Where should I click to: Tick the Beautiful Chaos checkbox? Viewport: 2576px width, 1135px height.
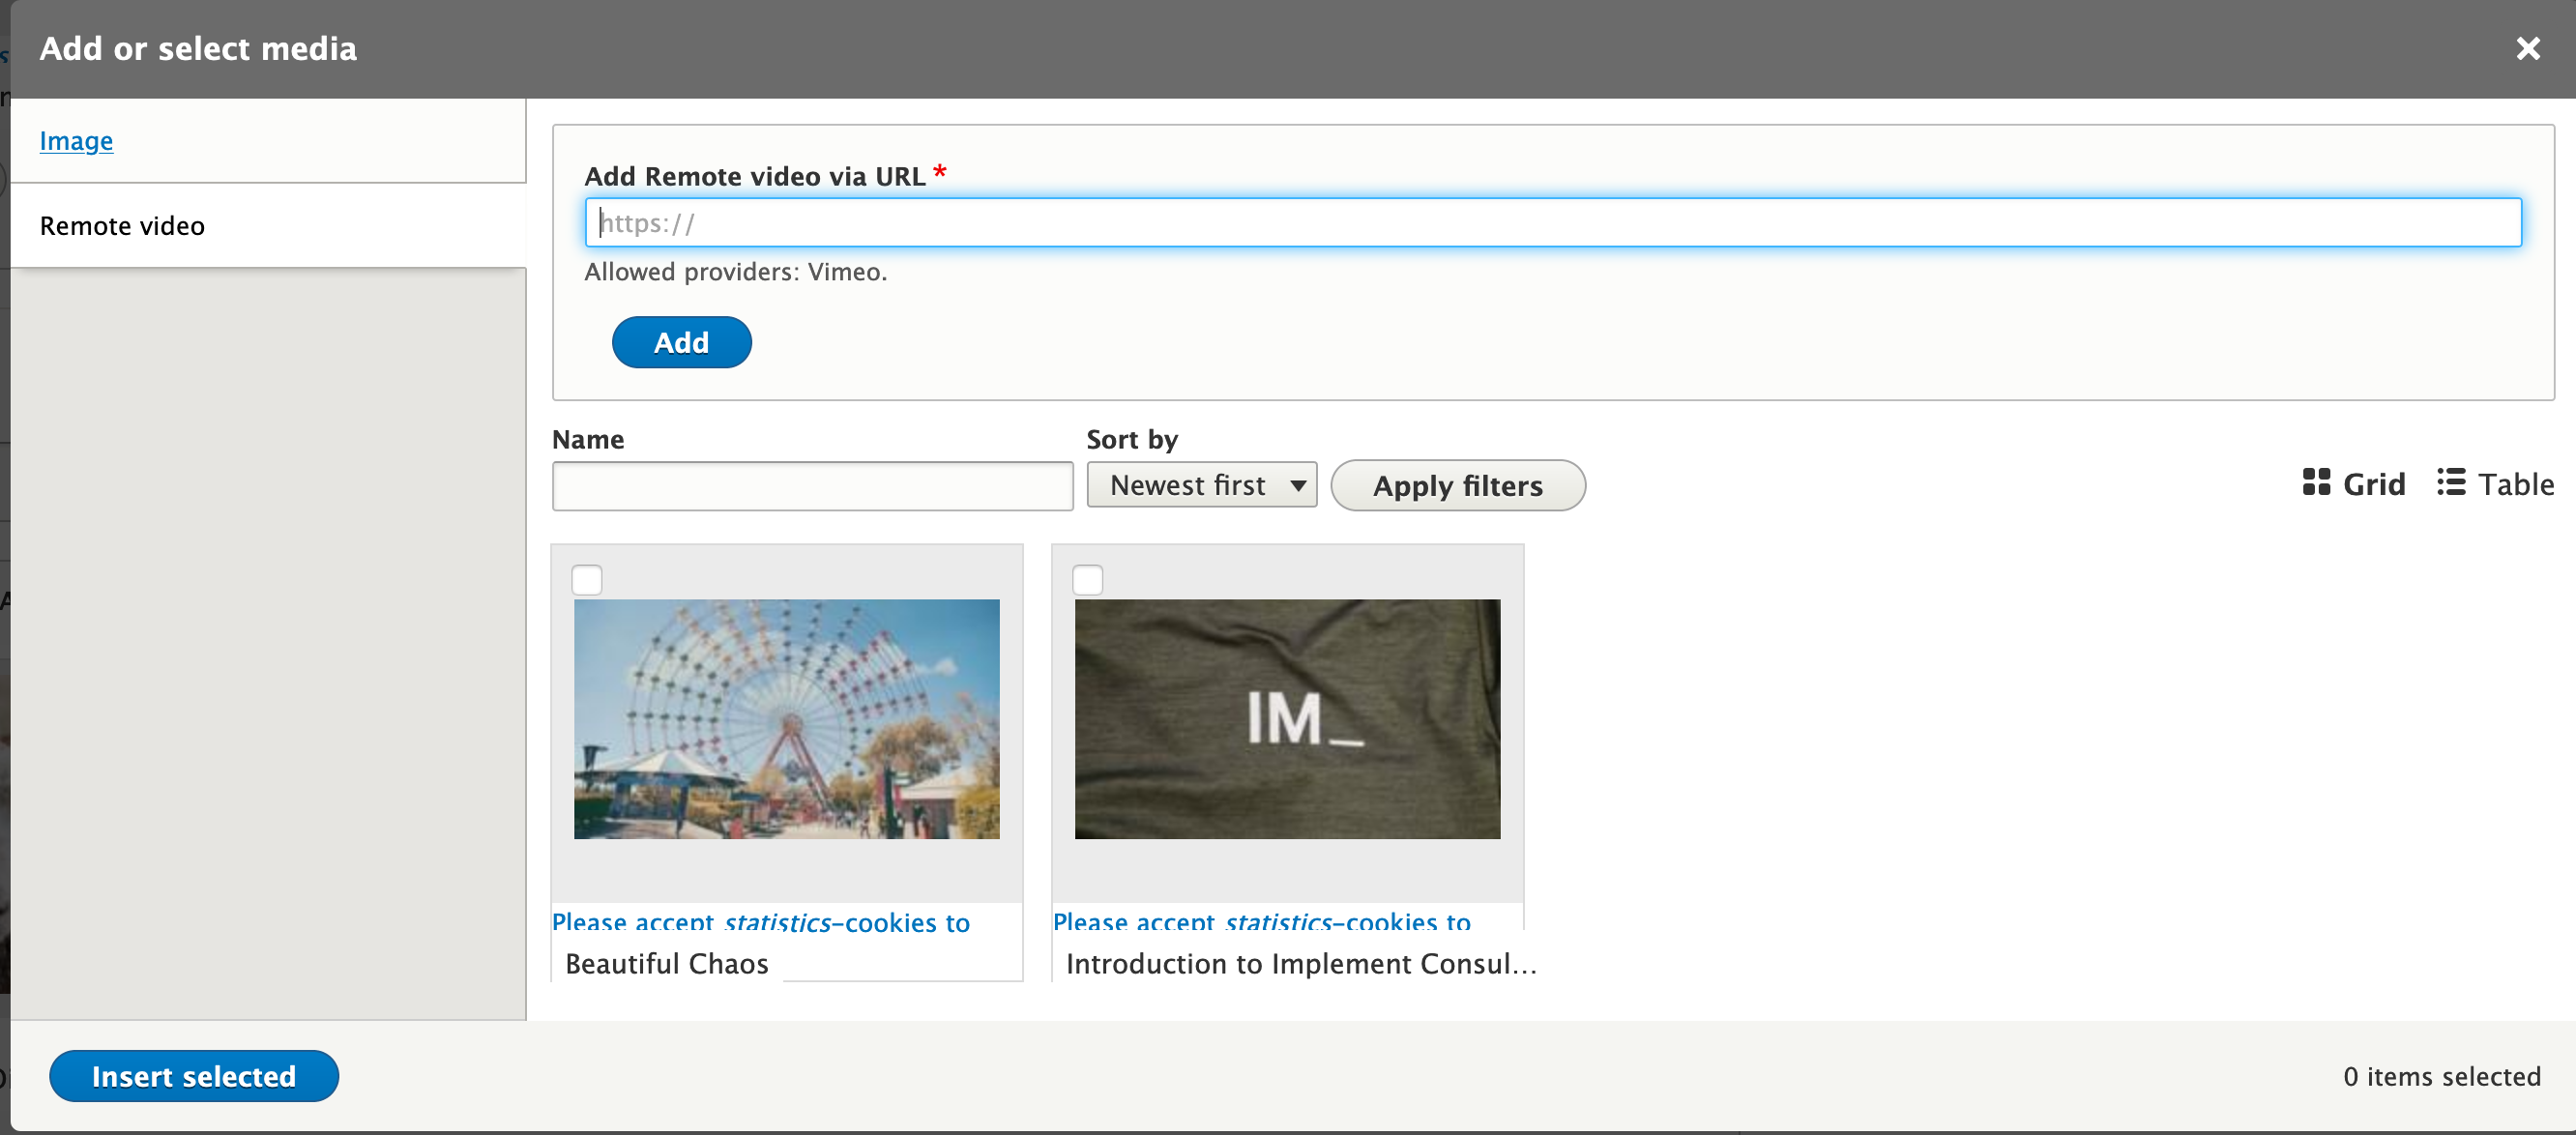(x=587, y=580)
